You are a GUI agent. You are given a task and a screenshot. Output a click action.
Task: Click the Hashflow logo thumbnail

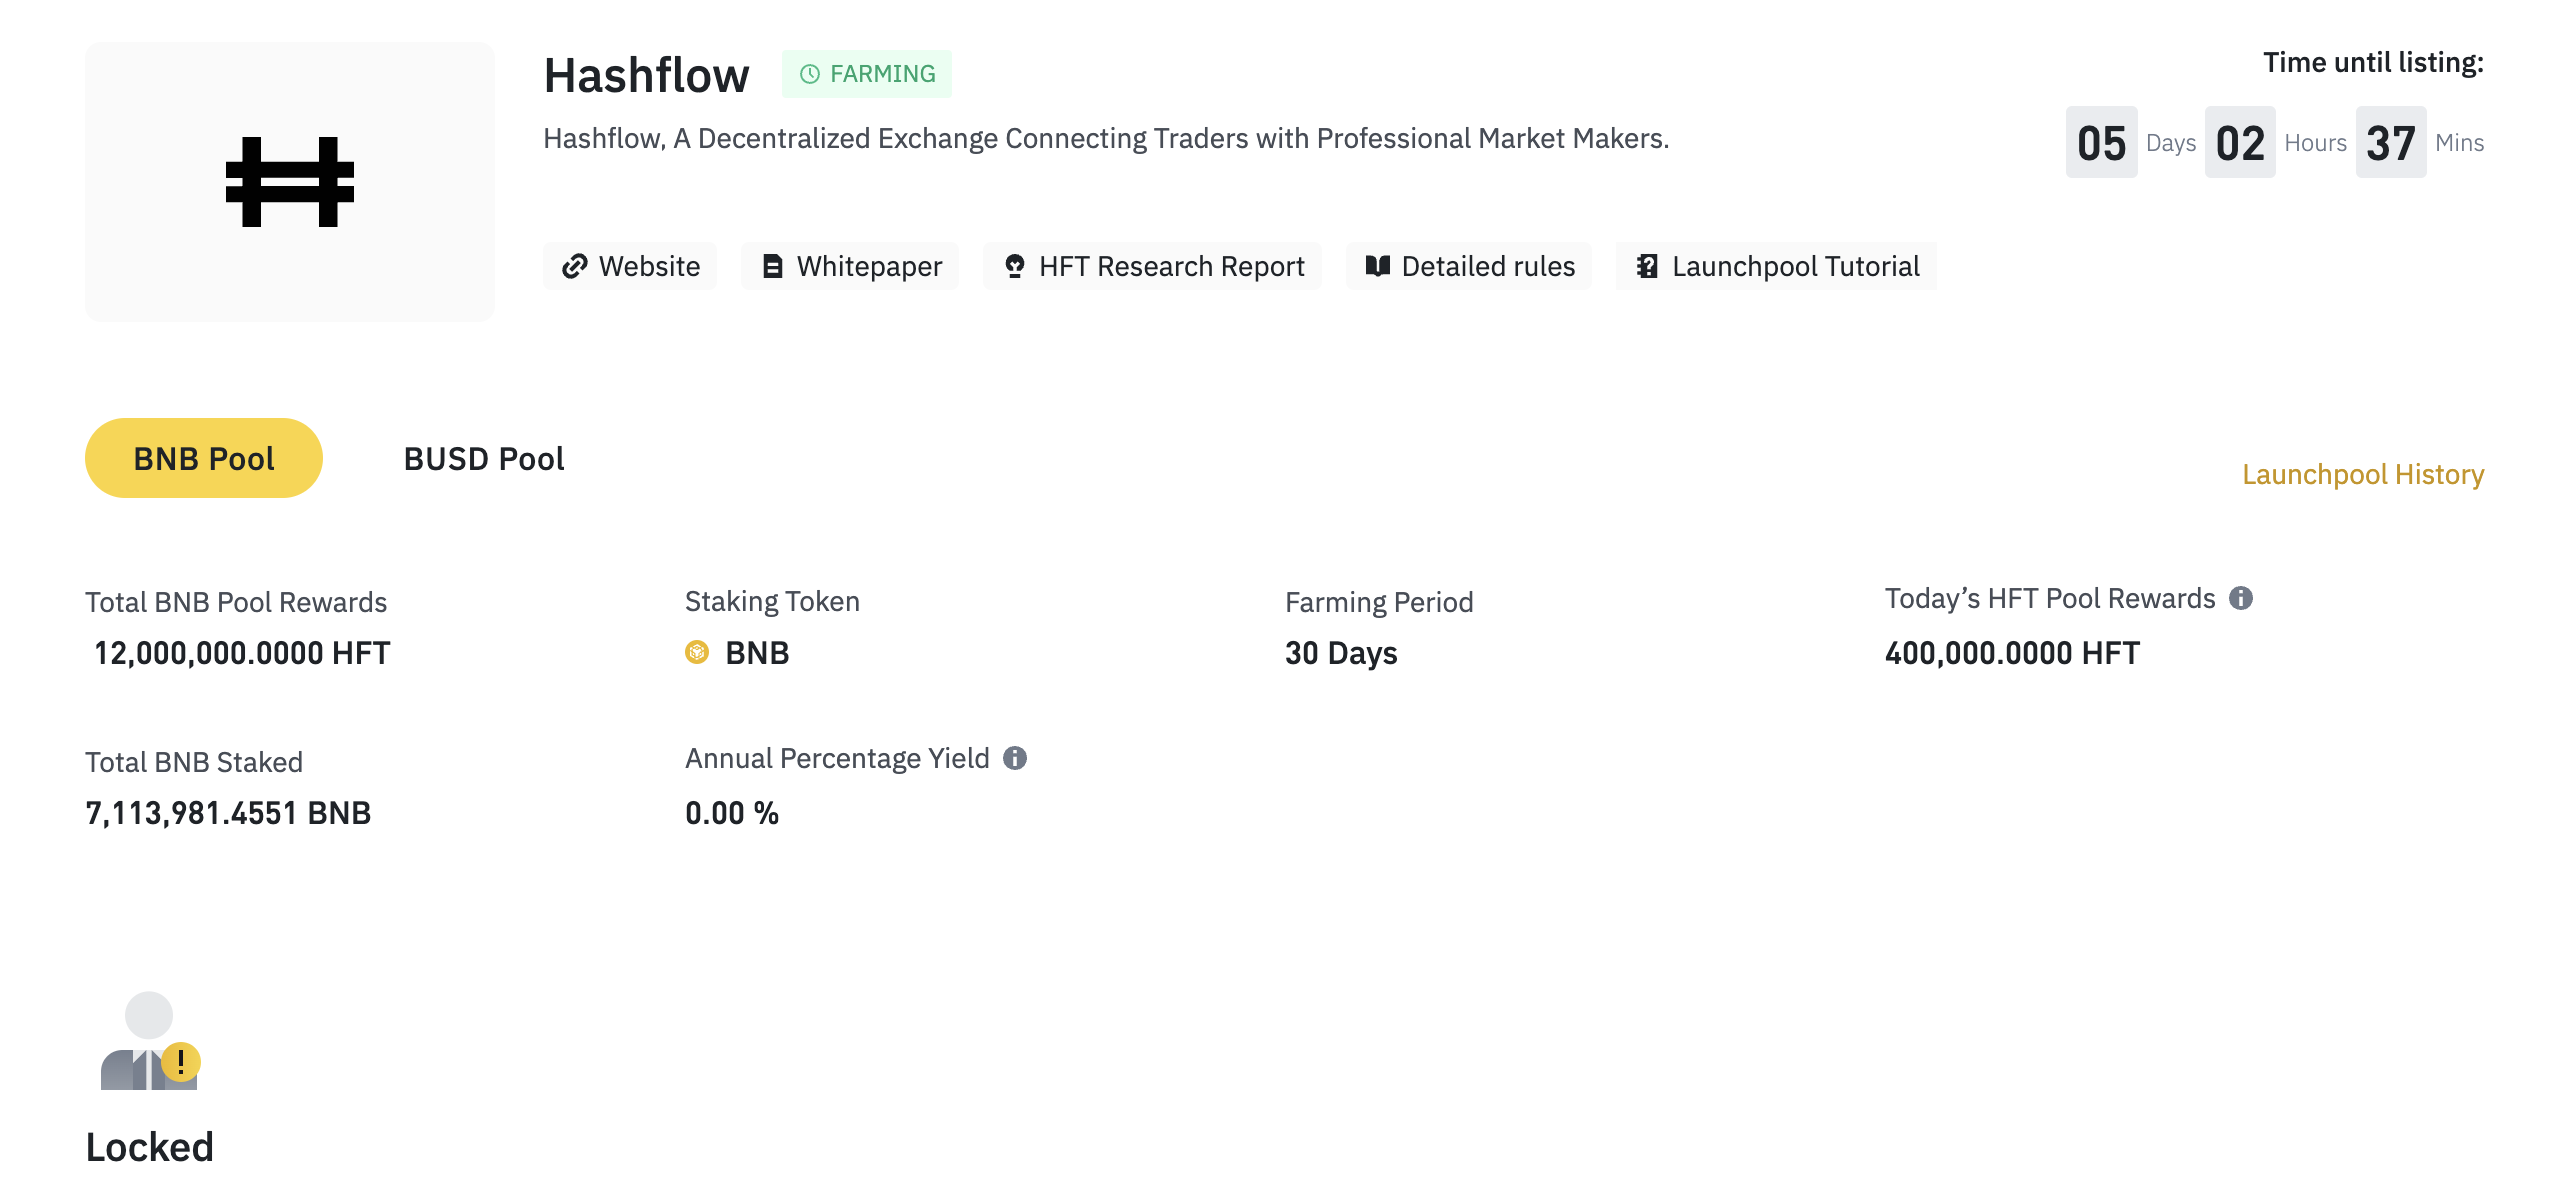pos(289,181)
